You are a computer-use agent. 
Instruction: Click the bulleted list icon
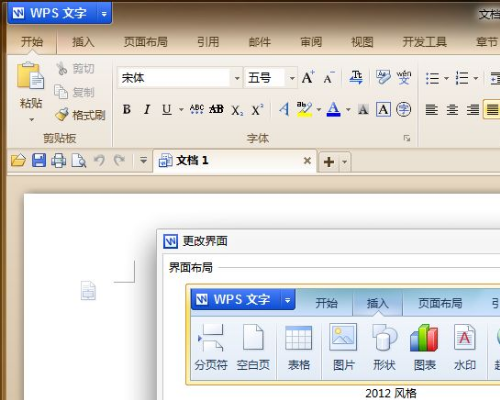(432, 79)
